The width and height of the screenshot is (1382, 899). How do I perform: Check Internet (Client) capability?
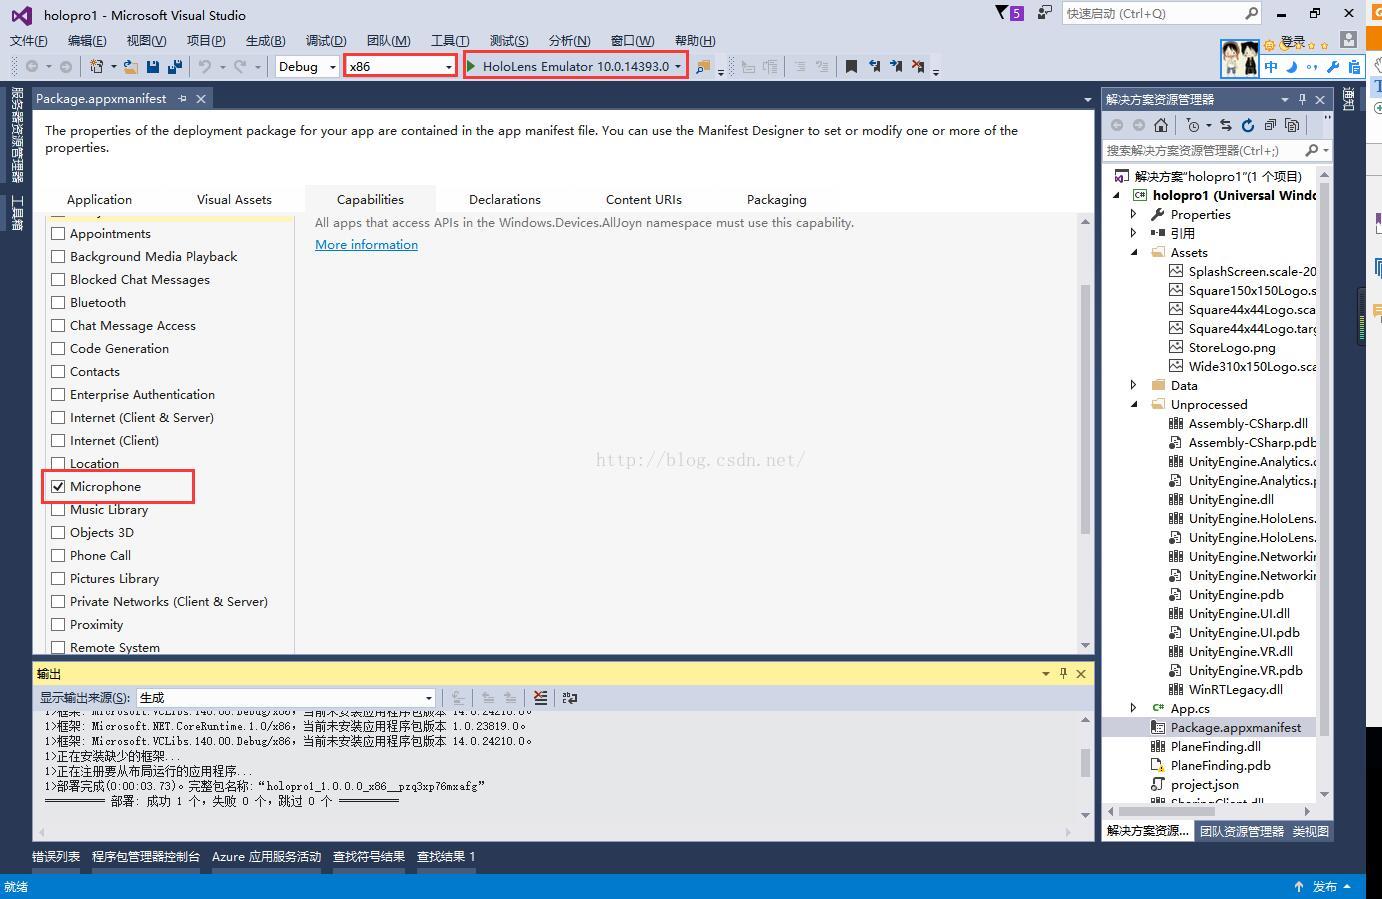pyautogui.click(x=58, y=441)
